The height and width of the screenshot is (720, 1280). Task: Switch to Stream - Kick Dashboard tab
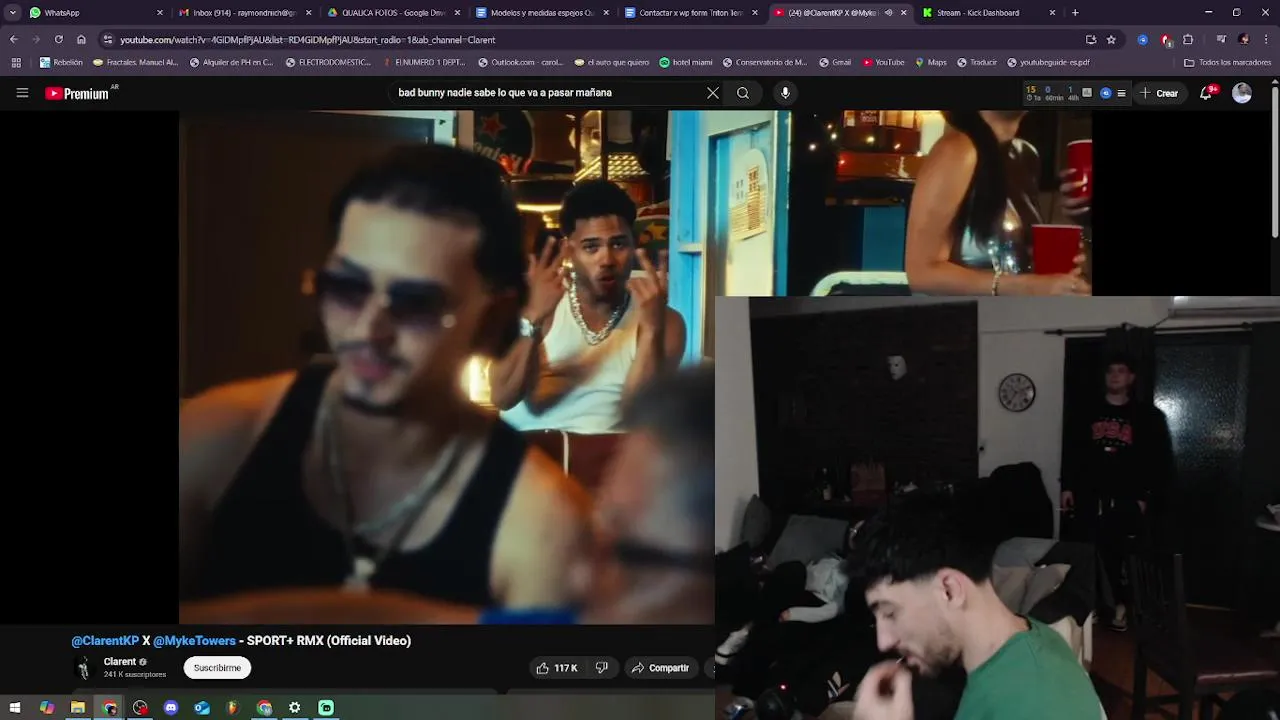[x=985, y=13]
